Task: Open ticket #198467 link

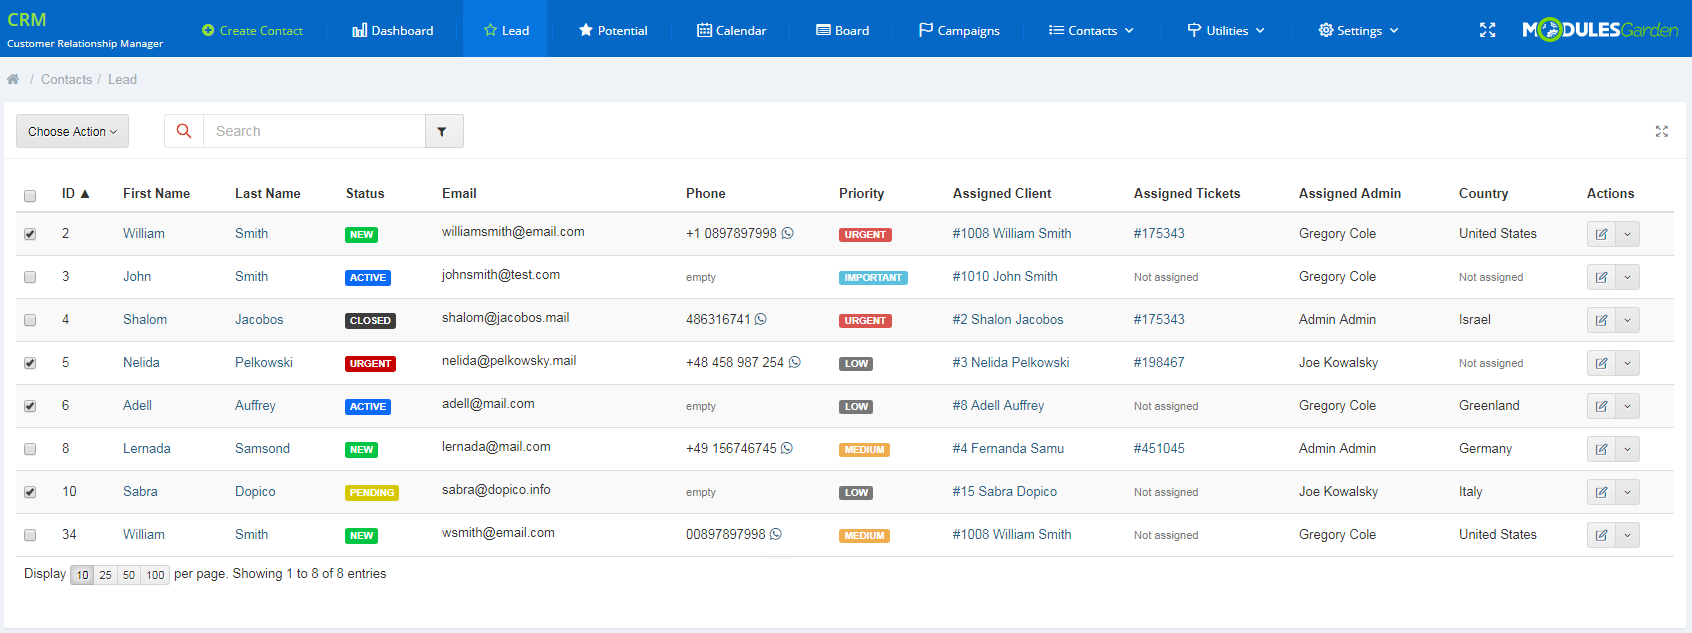Action: (1159, 362)
